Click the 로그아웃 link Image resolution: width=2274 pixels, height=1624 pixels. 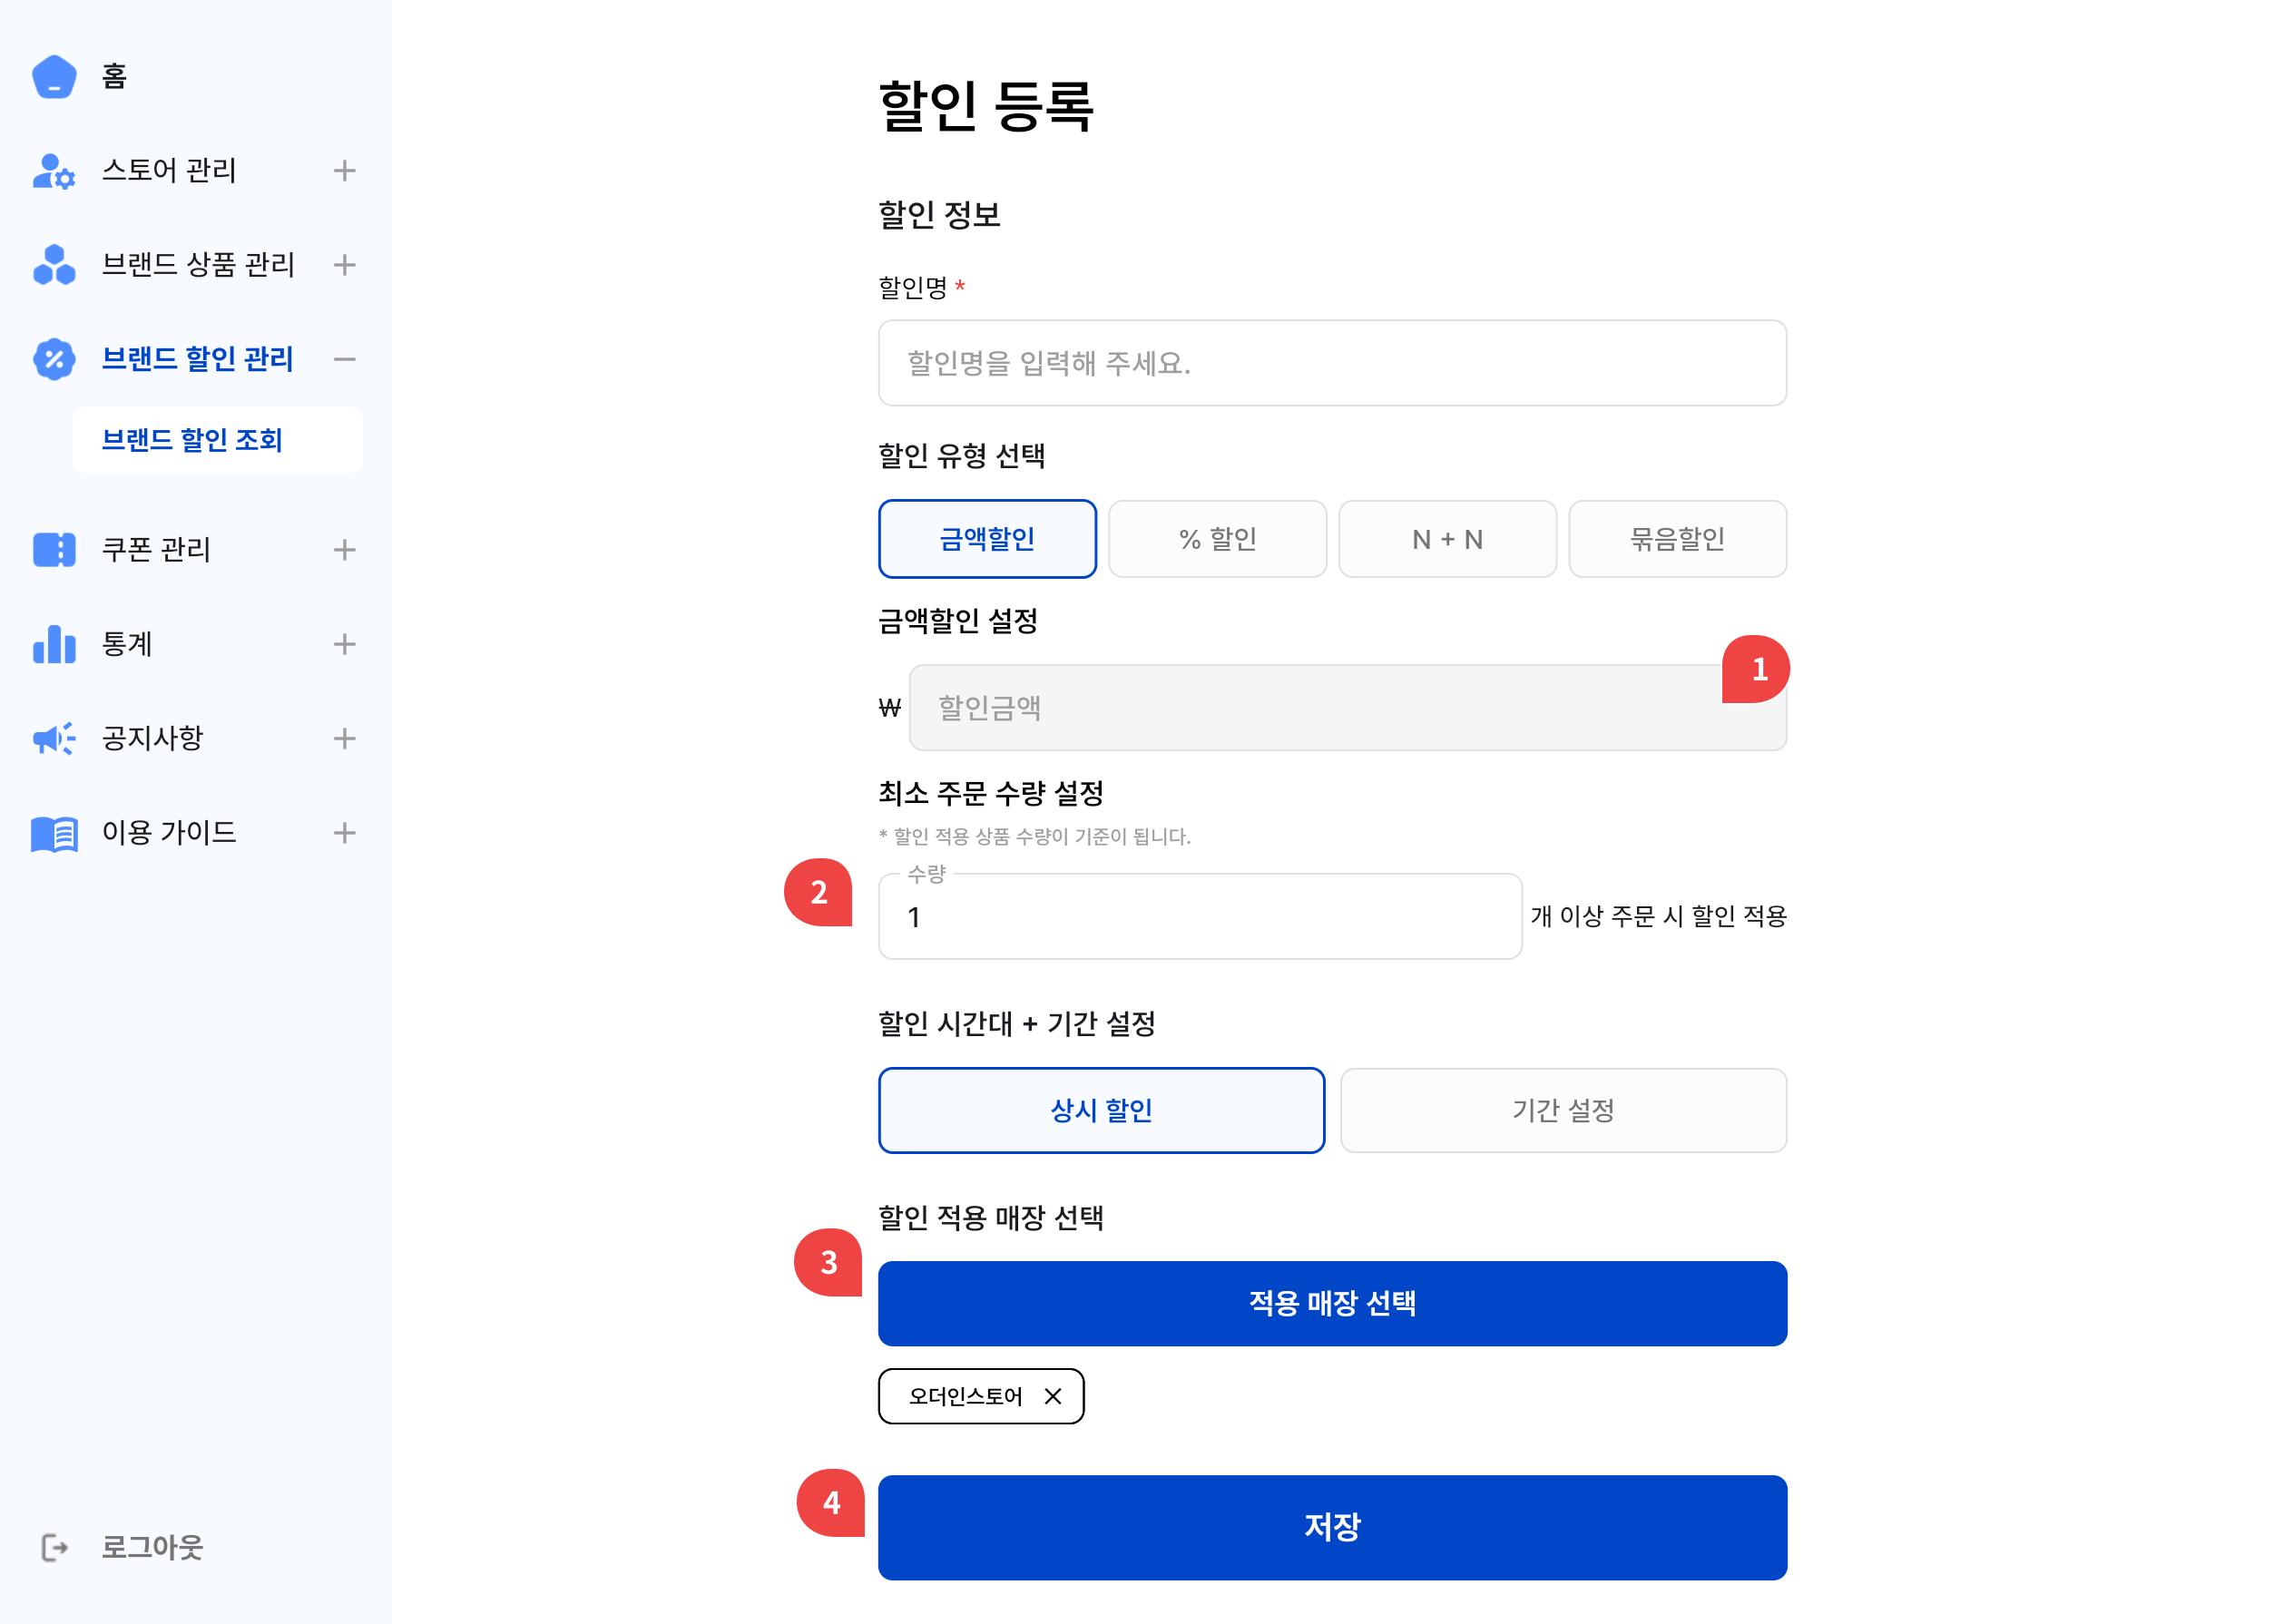tap(152, 1548)
